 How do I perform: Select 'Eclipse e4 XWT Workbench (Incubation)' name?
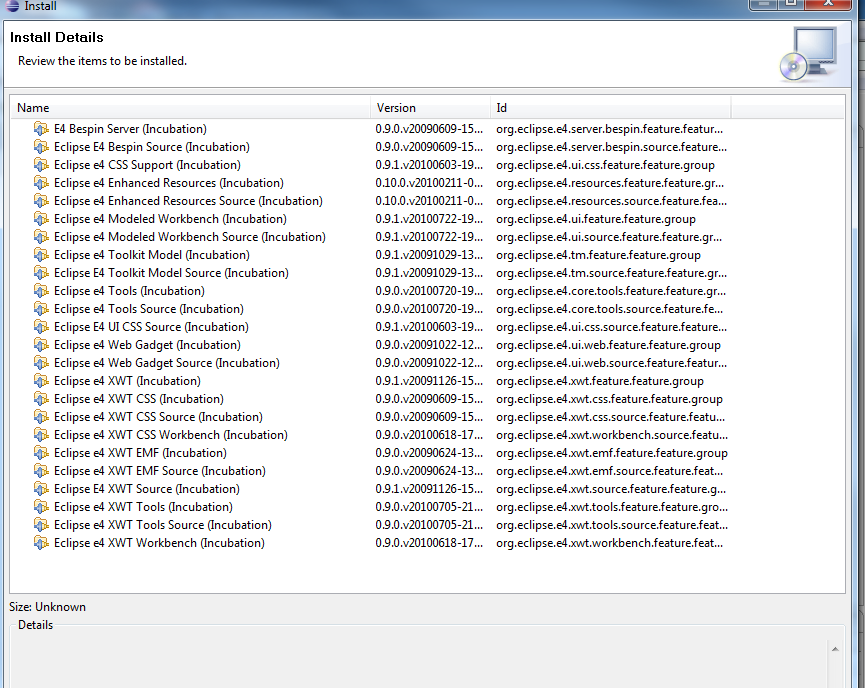pos(159,543)
